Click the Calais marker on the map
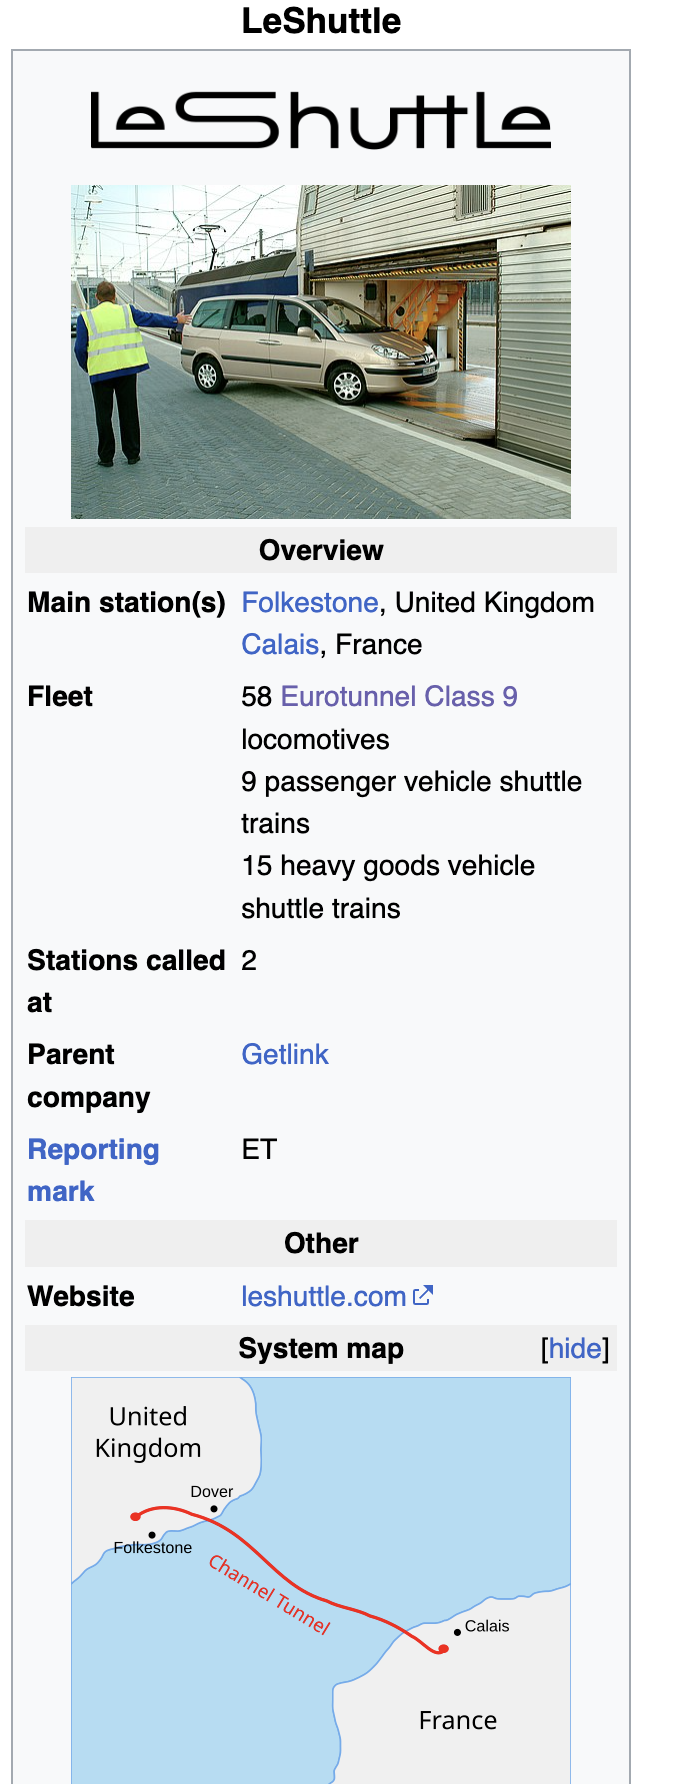 (x=457, y=1632)
